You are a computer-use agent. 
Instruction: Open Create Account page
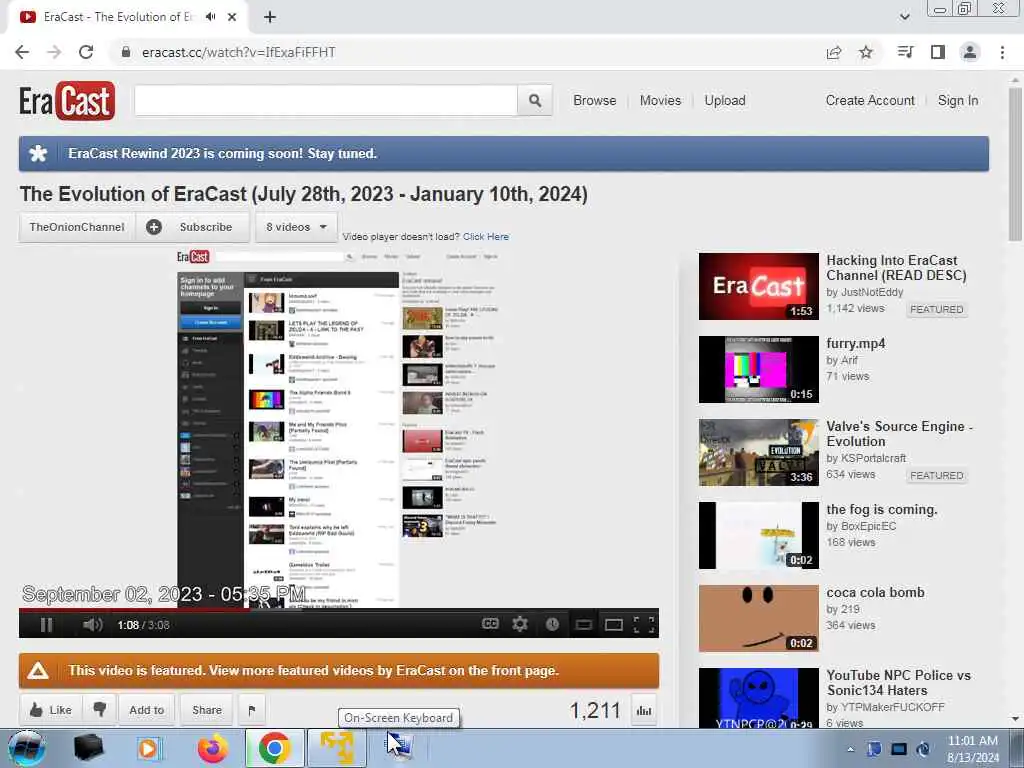click(870, 101)
